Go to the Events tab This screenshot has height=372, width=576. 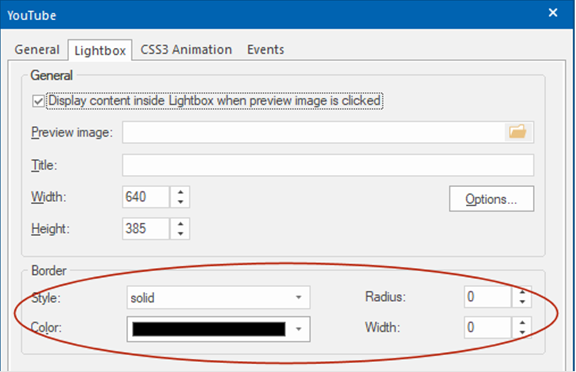pyautogui.click(x=265, y=50)
